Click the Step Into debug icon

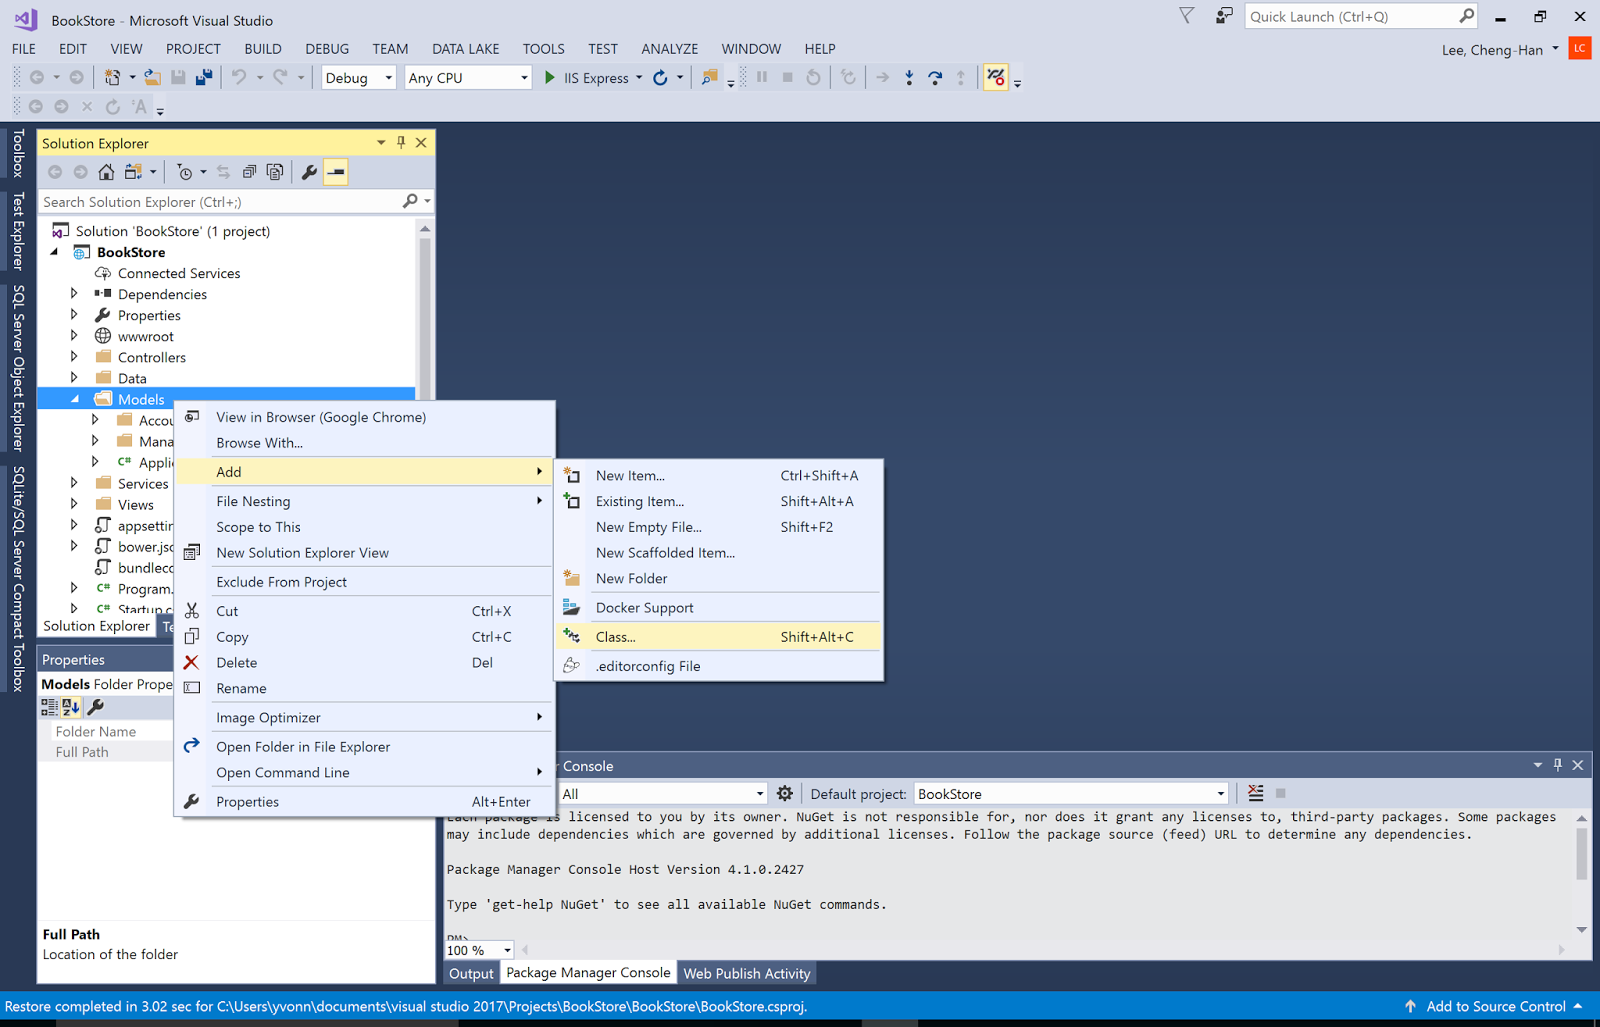(909, 77)
